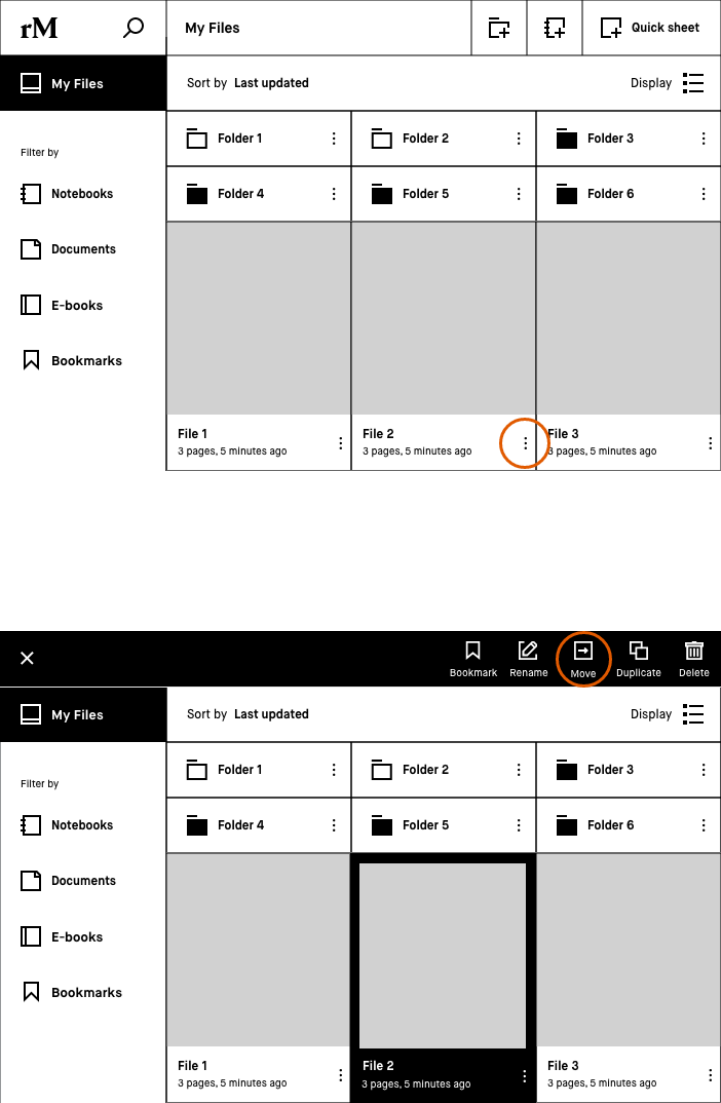Filter by E-books in the lower sidebar

tap(62, 936)
